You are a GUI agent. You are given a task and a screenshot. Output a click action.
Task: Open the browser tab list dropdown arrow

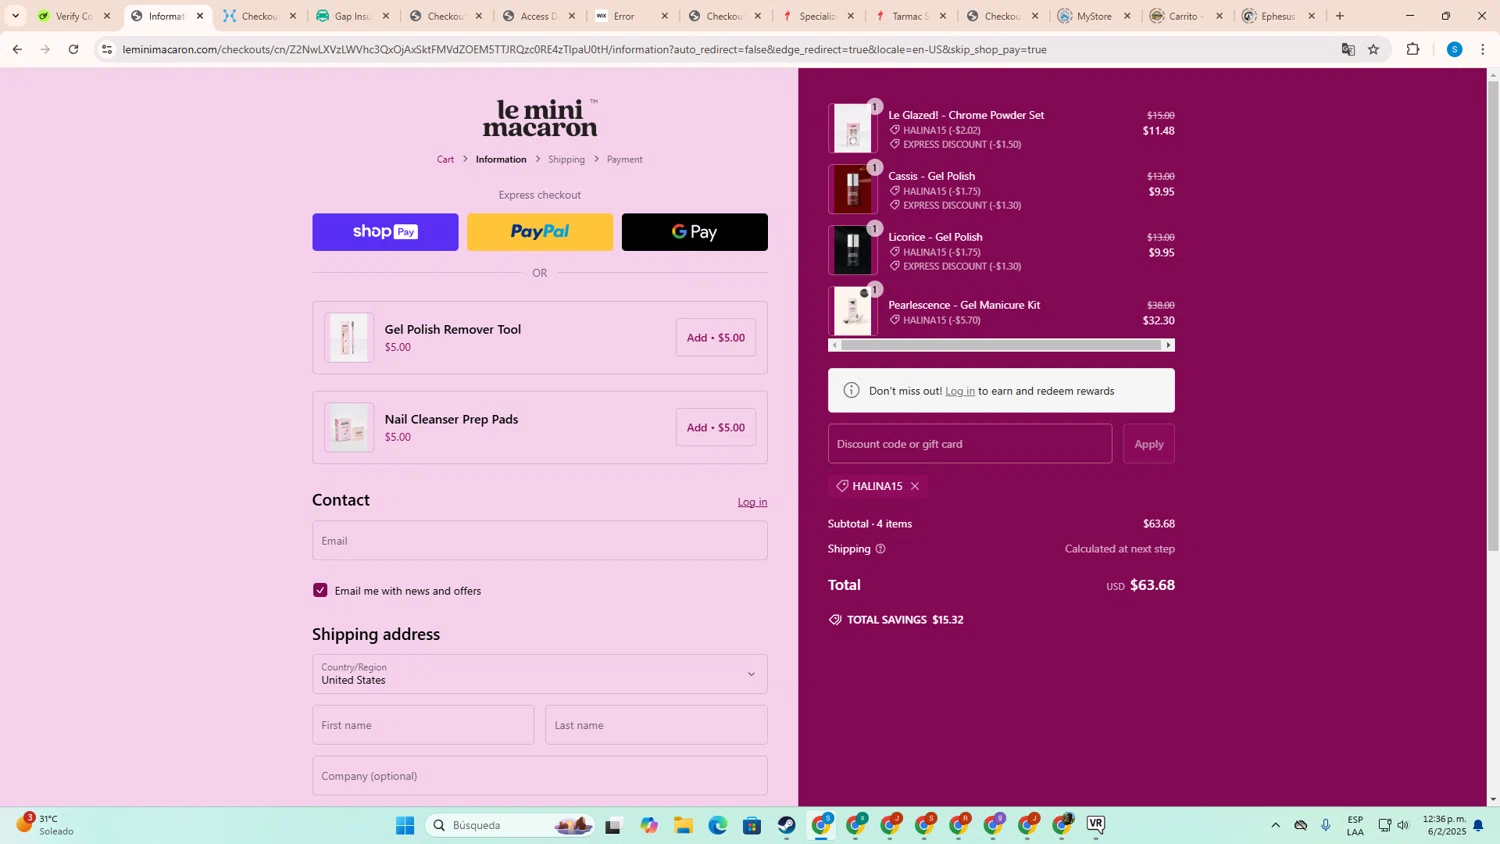click(x=15, y=16)
